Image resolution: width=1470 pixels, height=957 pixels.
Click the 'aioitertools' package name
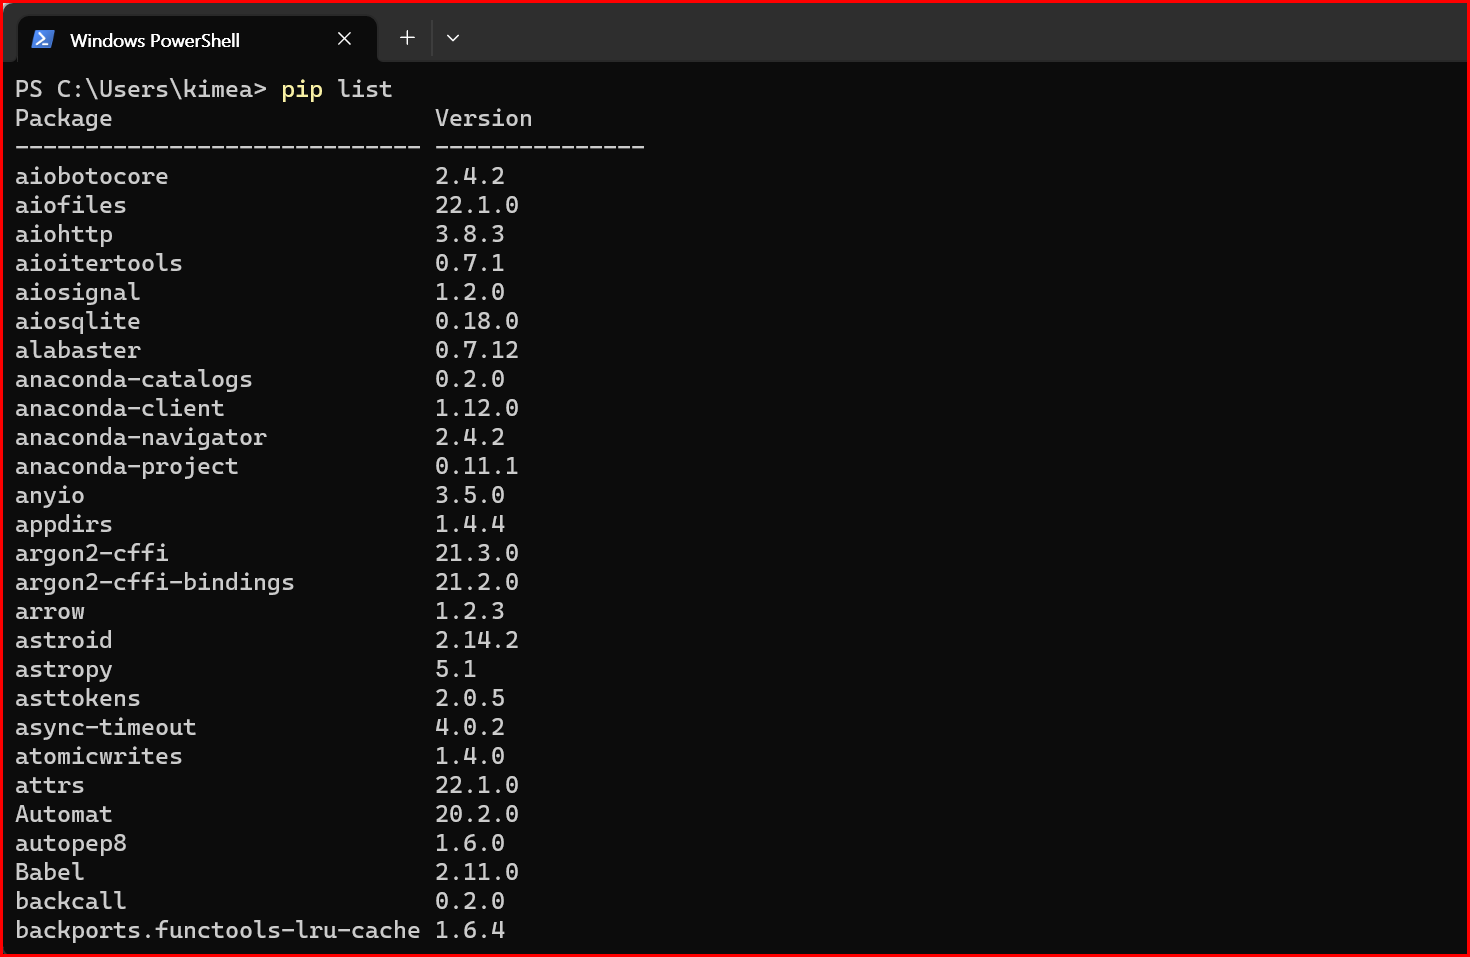[98, 263]
